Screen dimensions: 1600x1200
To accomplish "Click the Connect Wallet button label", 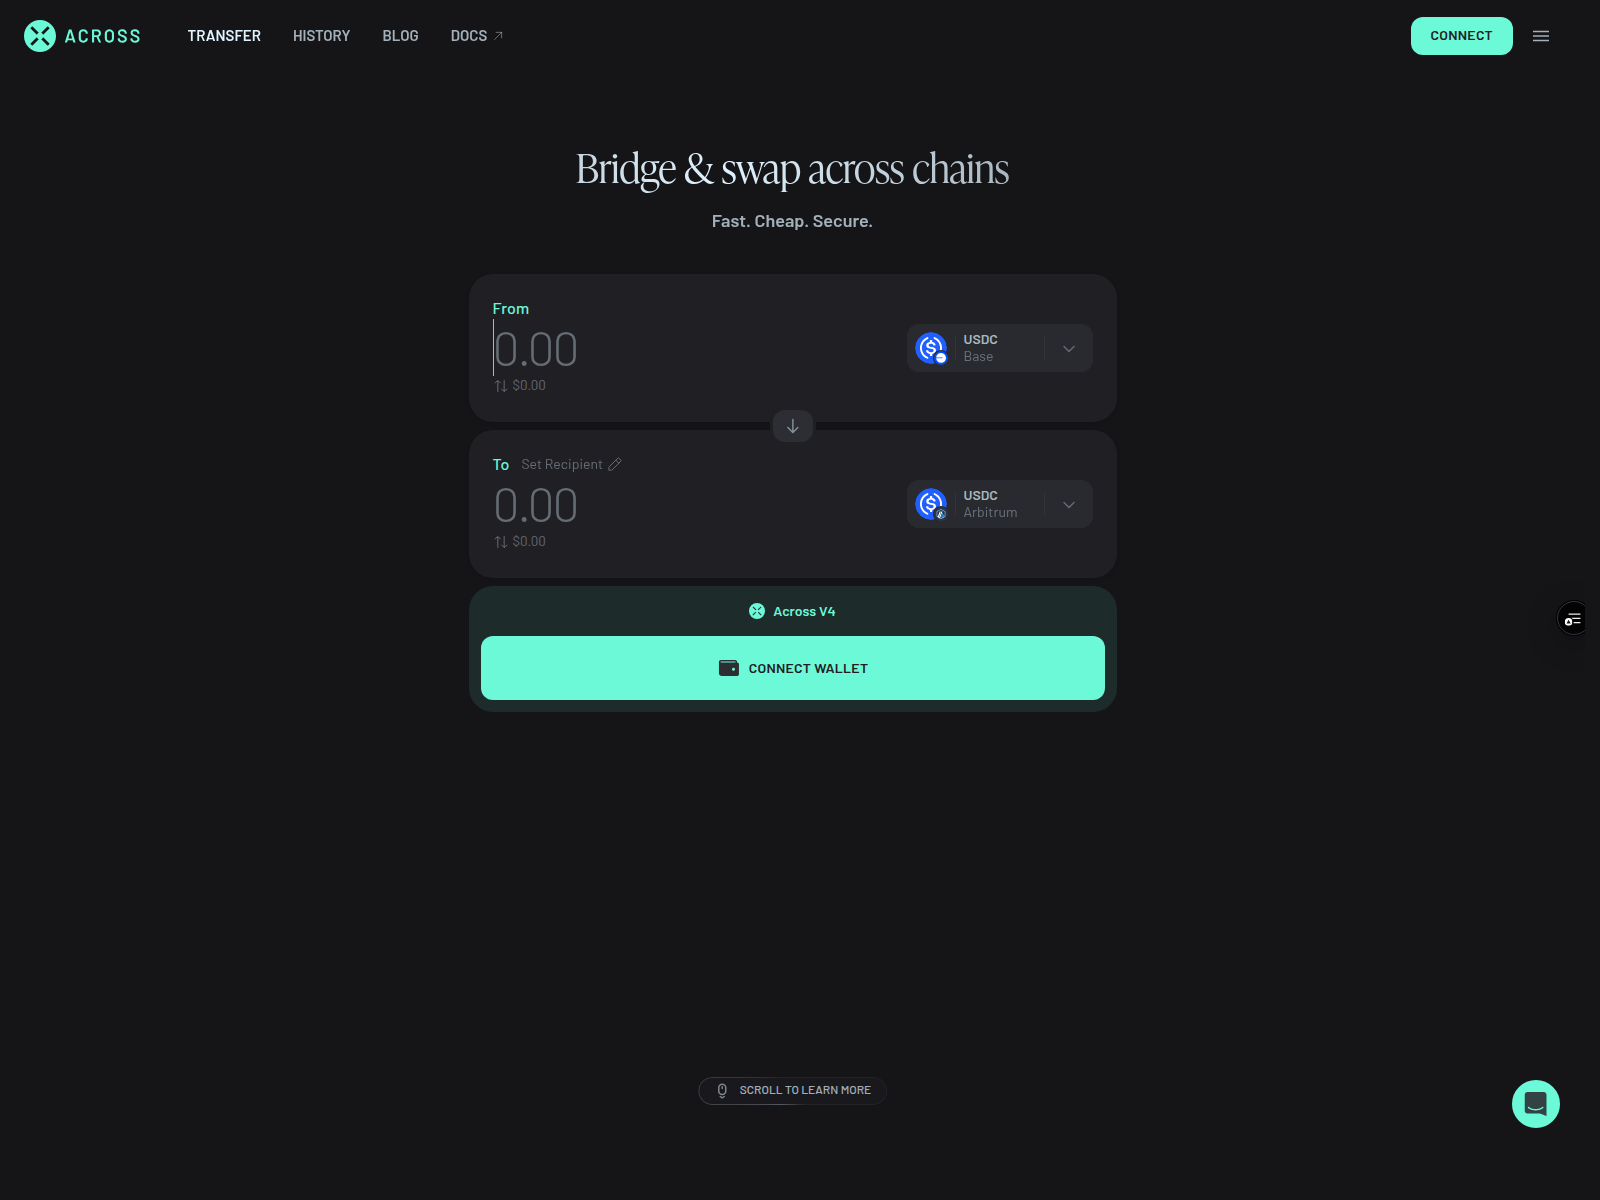I will click(x=808, y=668).
